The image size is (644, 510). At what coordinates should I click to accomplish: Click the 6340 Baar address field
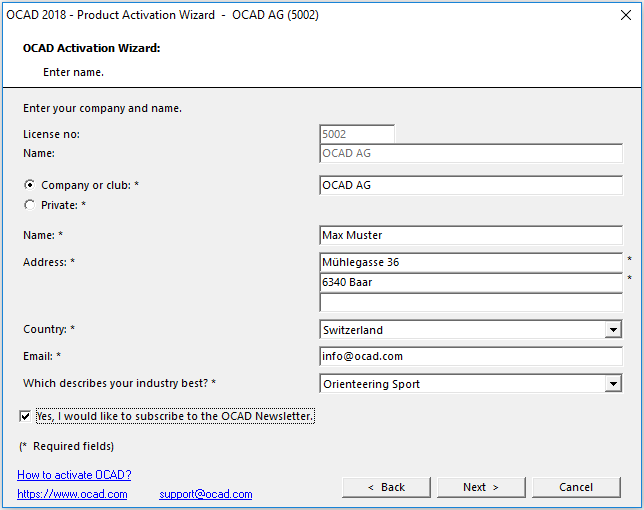(471, 283)
